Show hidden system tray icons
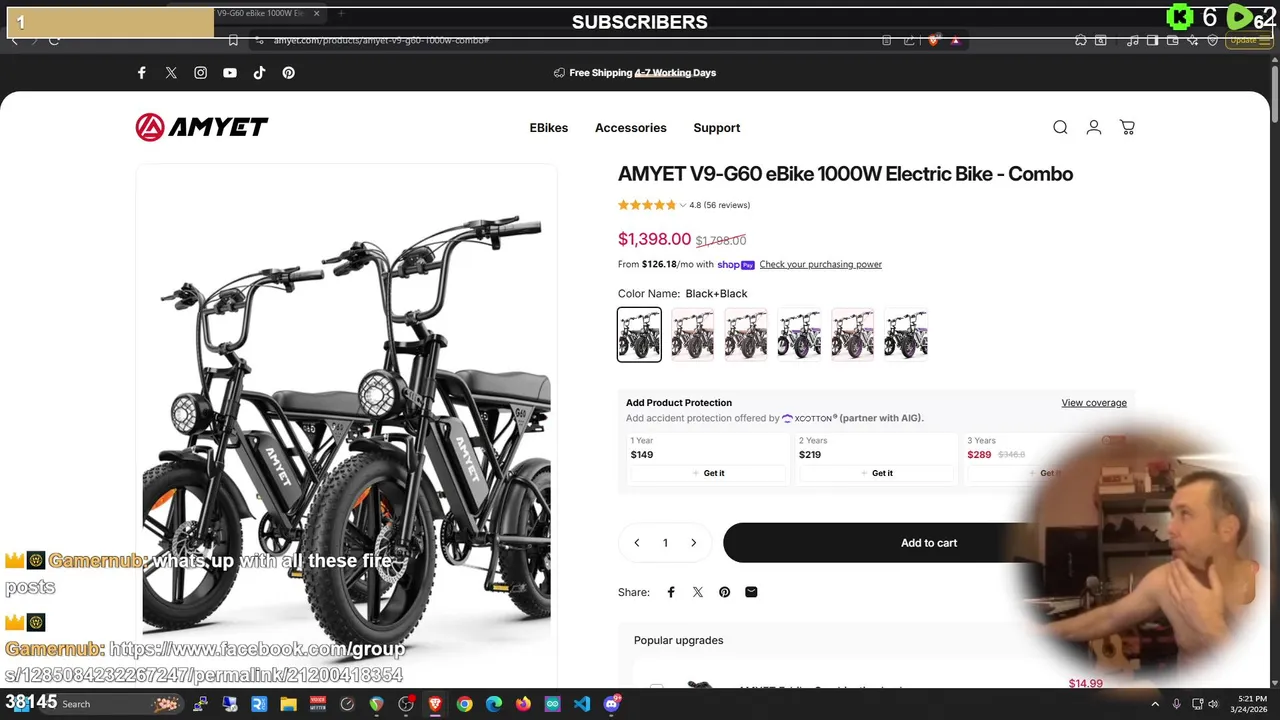This screenshot has width=1280, height=720. 1155,704
